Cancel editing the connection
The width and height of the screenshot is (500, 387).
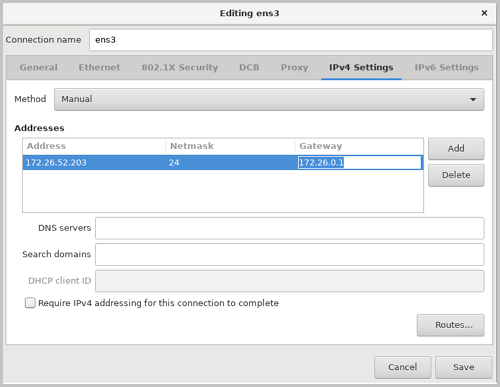click(402, 367)
